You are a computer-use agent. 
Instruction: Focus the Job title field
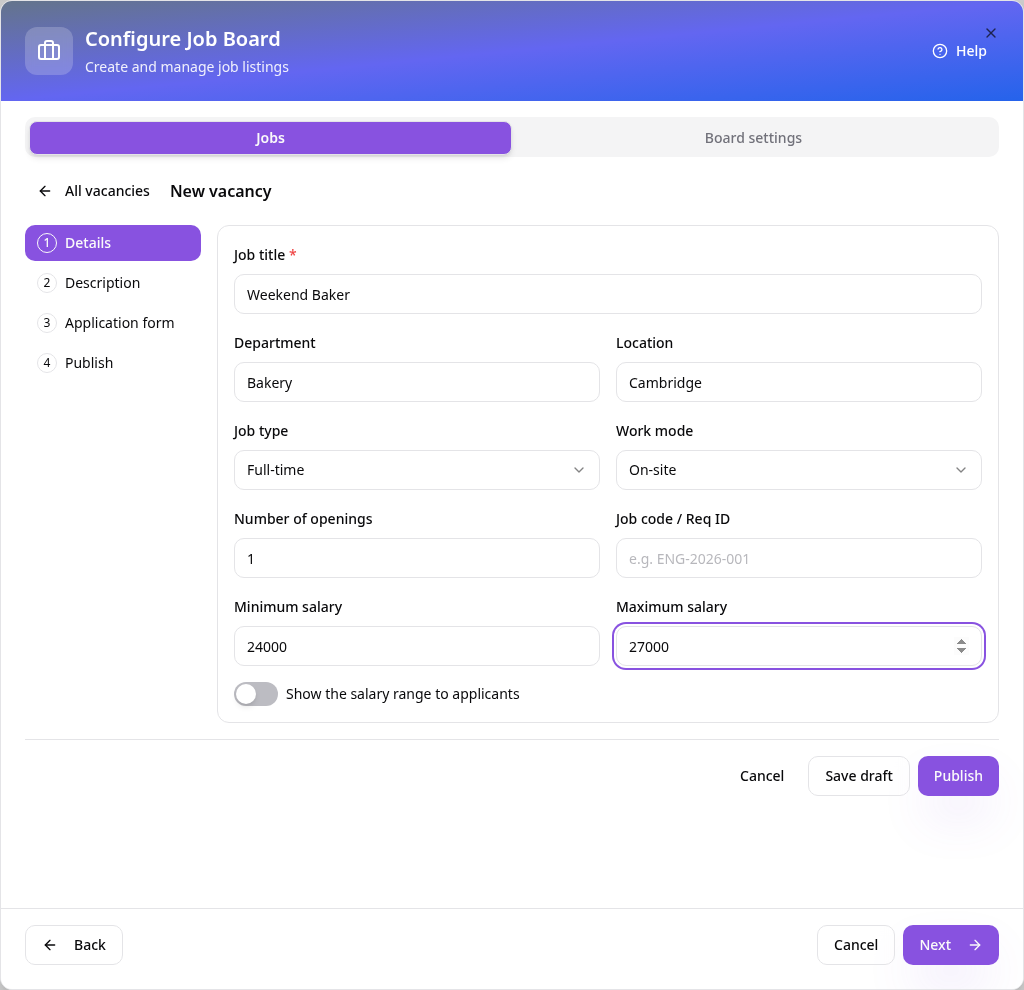pos(607,295)
